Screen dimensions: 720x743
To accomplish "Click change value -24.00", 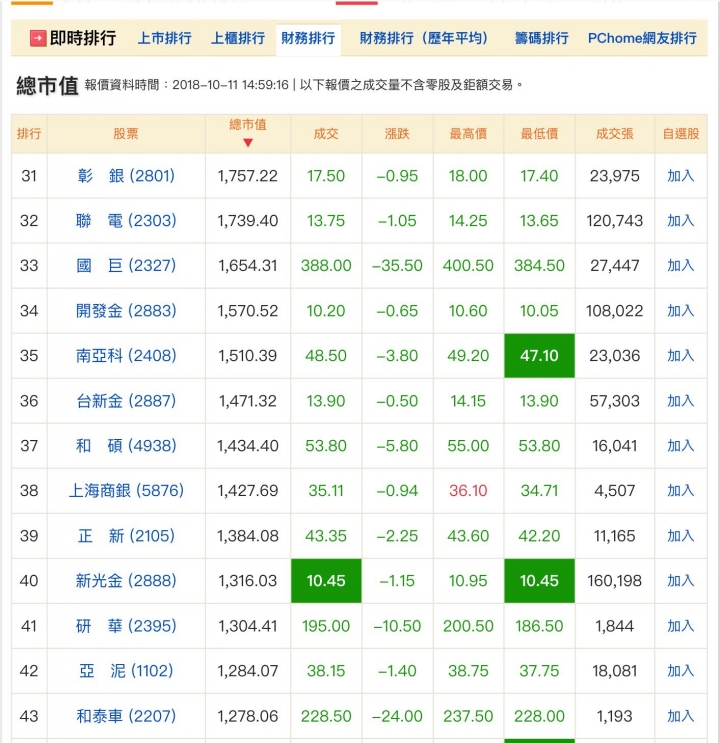I will pyautogui.click(x=397, y=716).
